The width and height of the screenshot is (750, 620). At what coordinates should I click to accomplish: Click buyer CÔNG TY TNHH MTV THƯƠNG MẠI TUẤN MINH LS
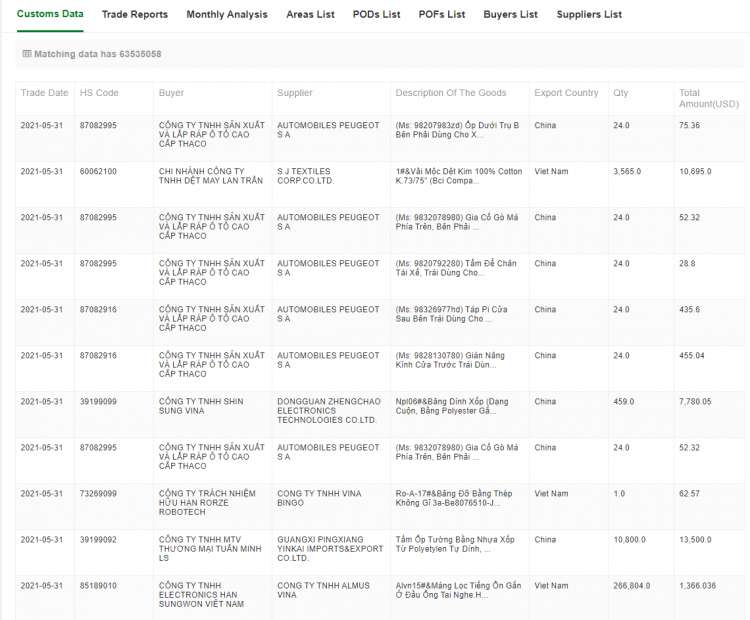210,548
